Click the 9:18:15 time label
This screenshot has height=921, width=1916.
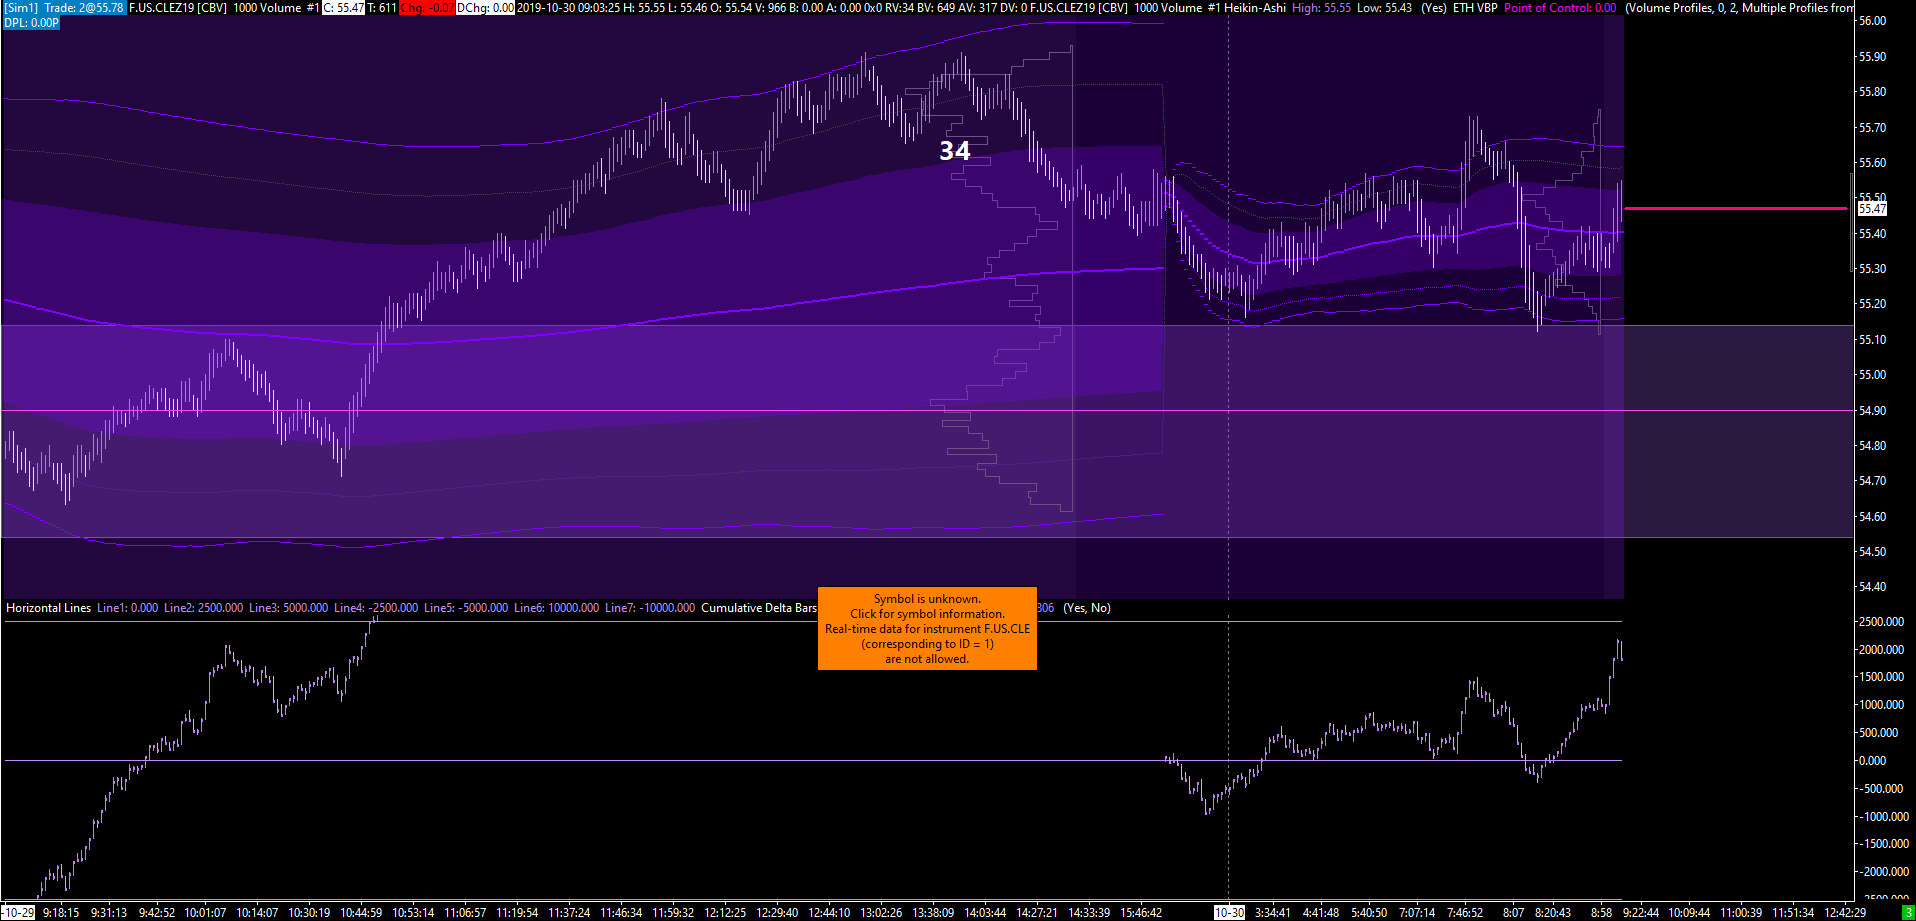click(61, 913)
